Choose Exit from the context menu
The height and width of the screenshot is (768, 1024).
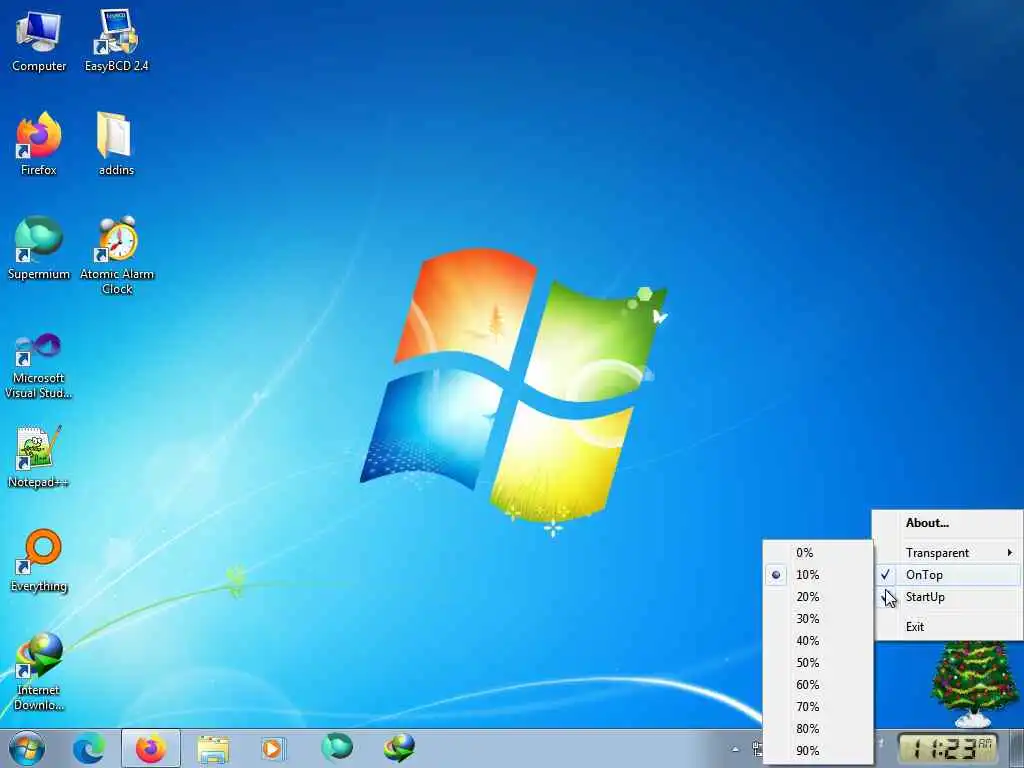pyautogui.click(x=948, y=626)
